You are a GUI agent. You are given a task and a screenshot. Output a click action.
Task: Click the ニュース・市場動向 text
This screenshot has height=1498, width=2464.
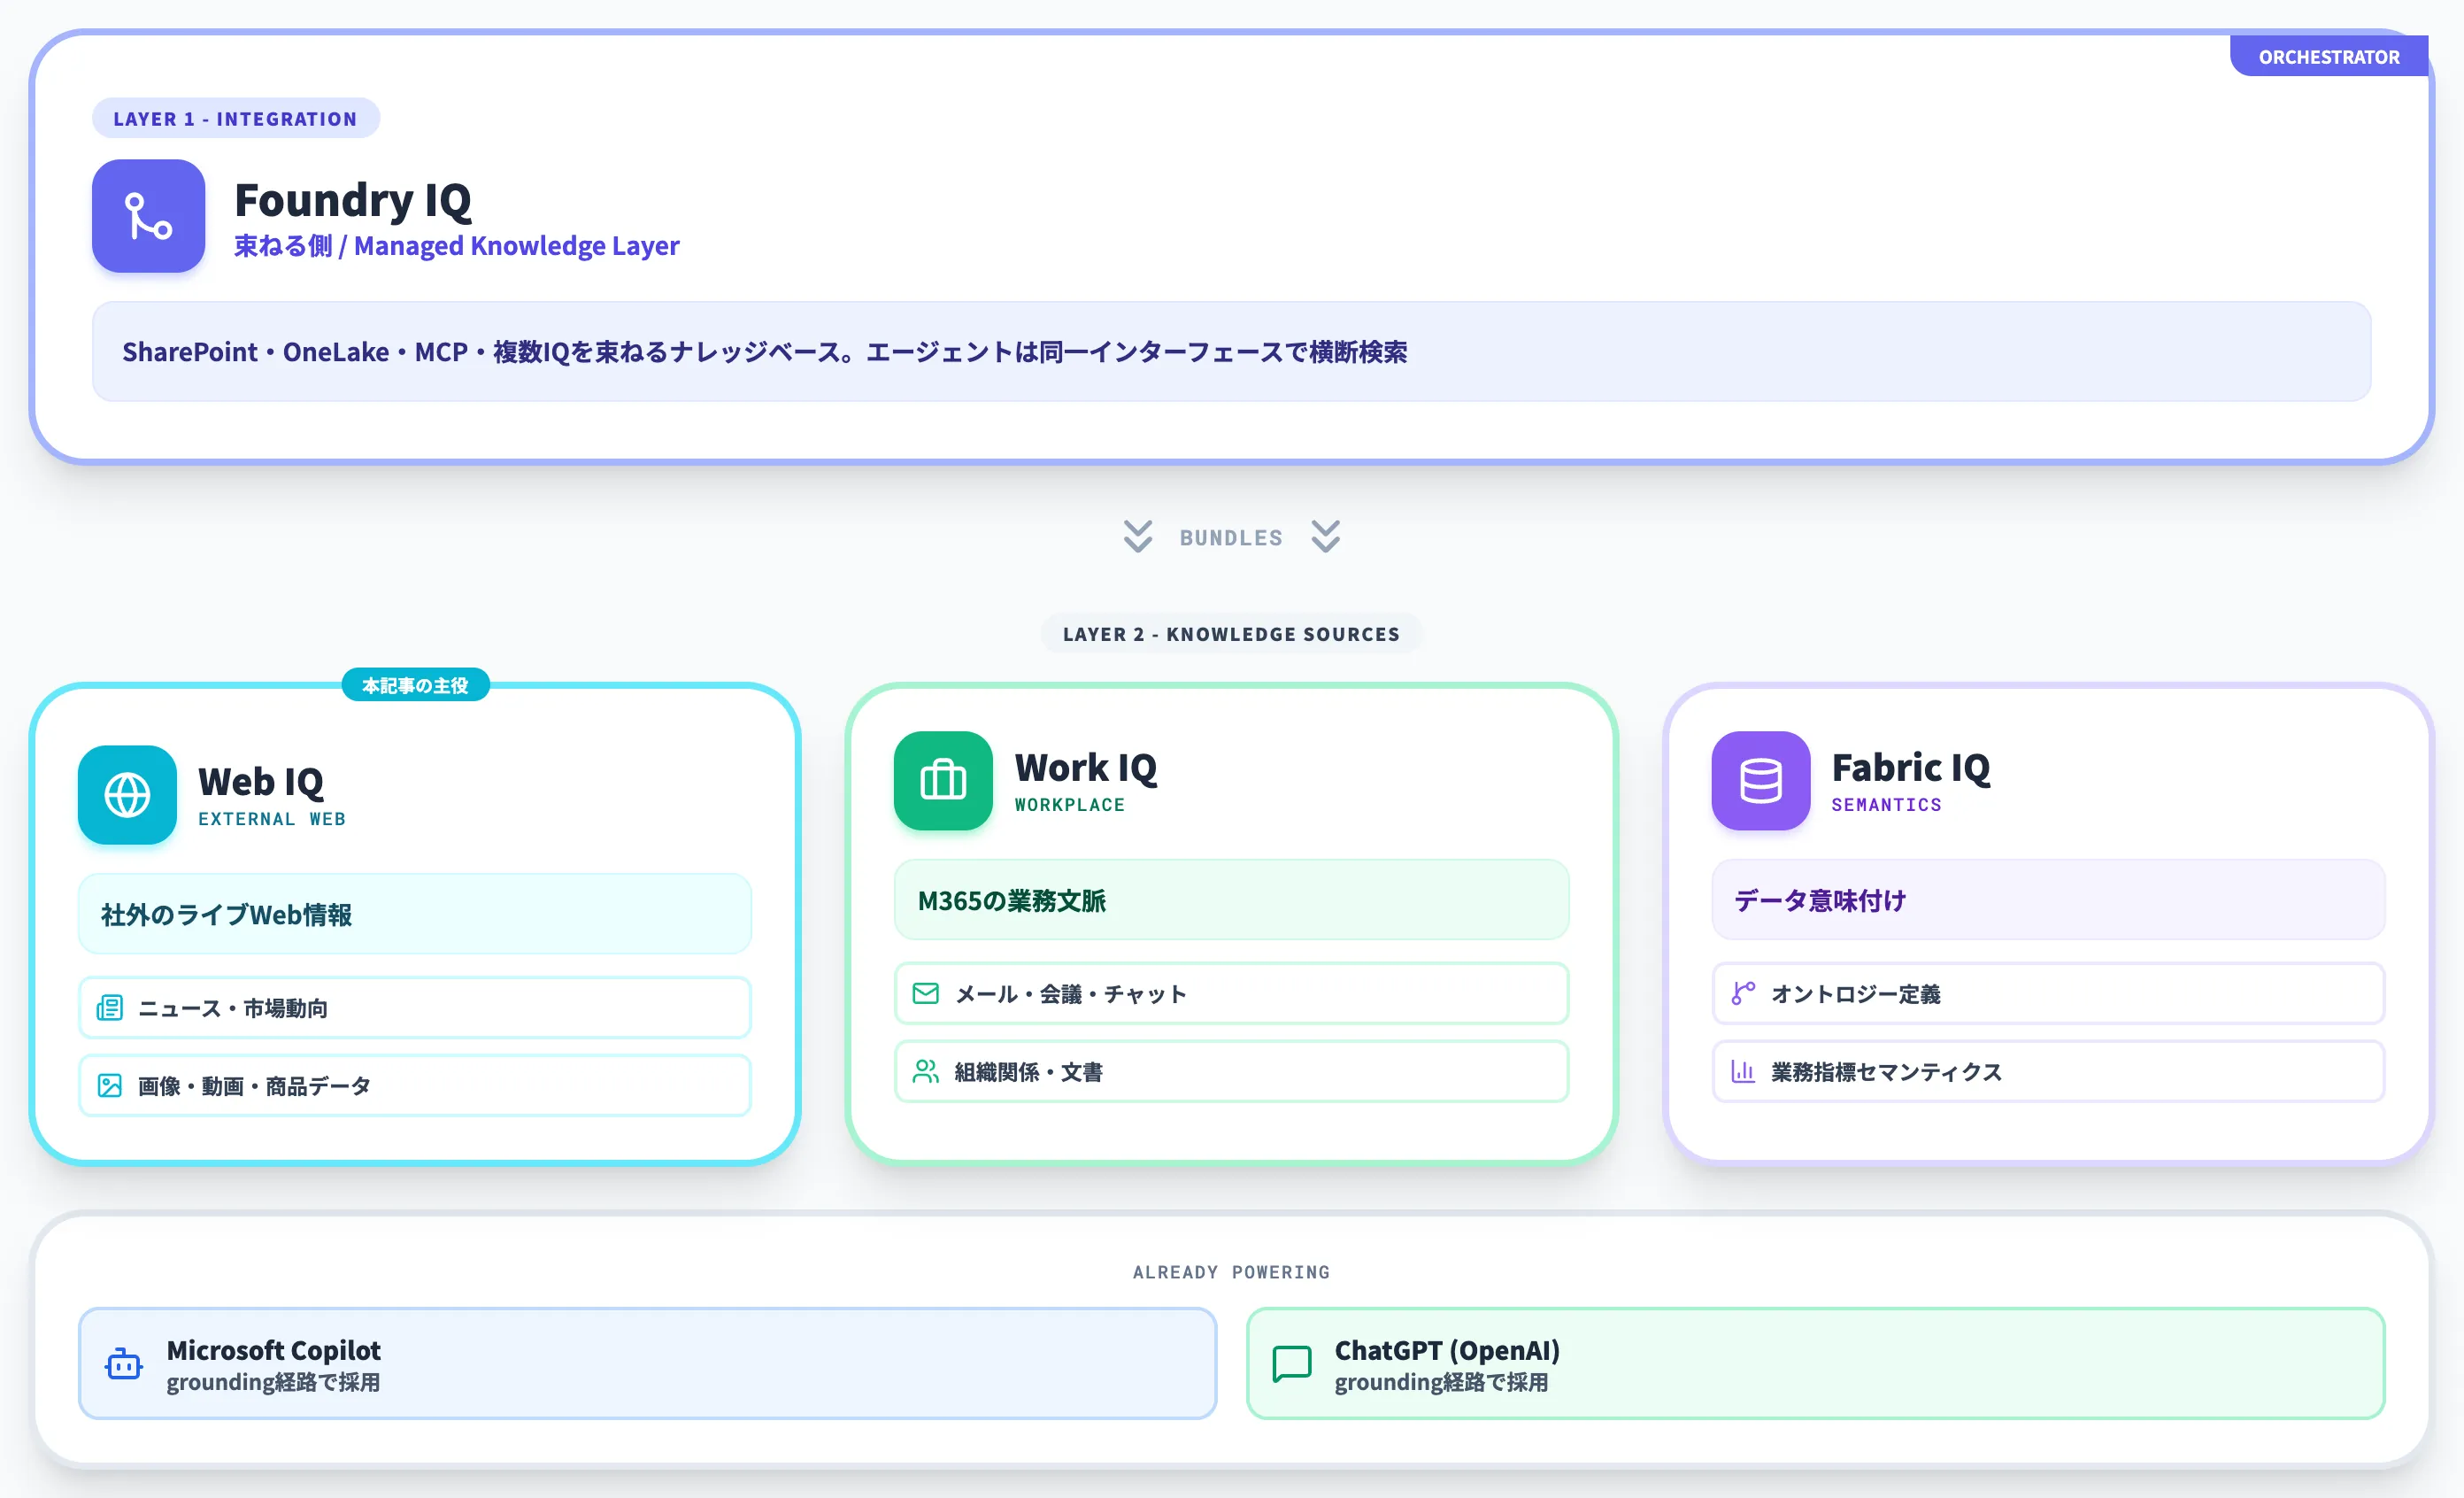232,1008
